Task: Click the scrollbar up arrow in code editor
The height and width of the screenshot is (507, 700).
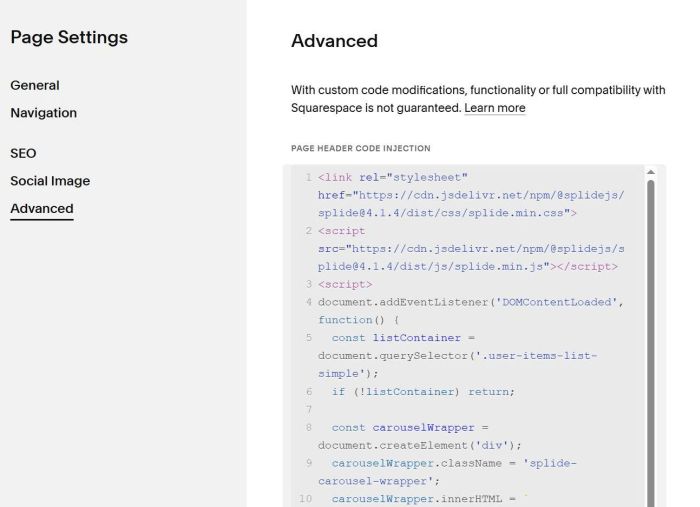Action: [651, 172]
